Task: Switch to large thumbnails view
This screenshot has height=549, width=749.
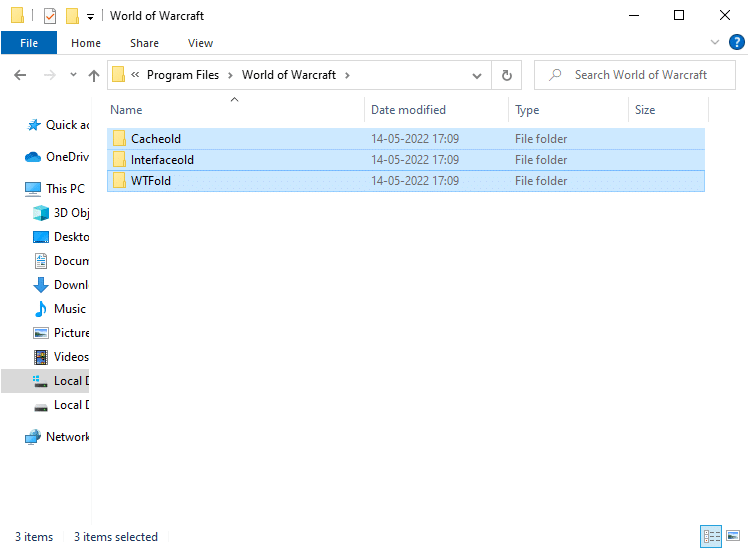Action: coord(733,536)
